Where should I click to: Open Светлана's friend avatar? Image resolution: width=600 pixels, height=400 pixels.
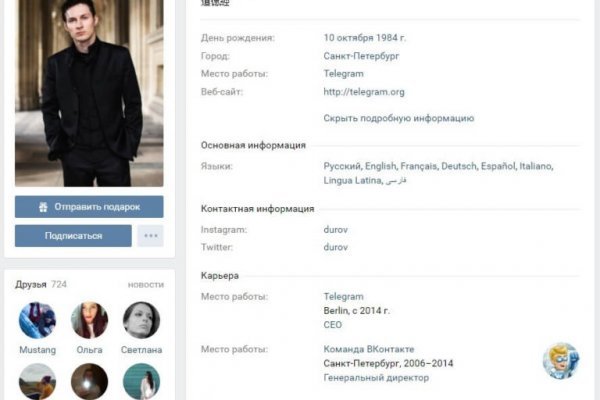pyautogui.click(x=141, y=320)
